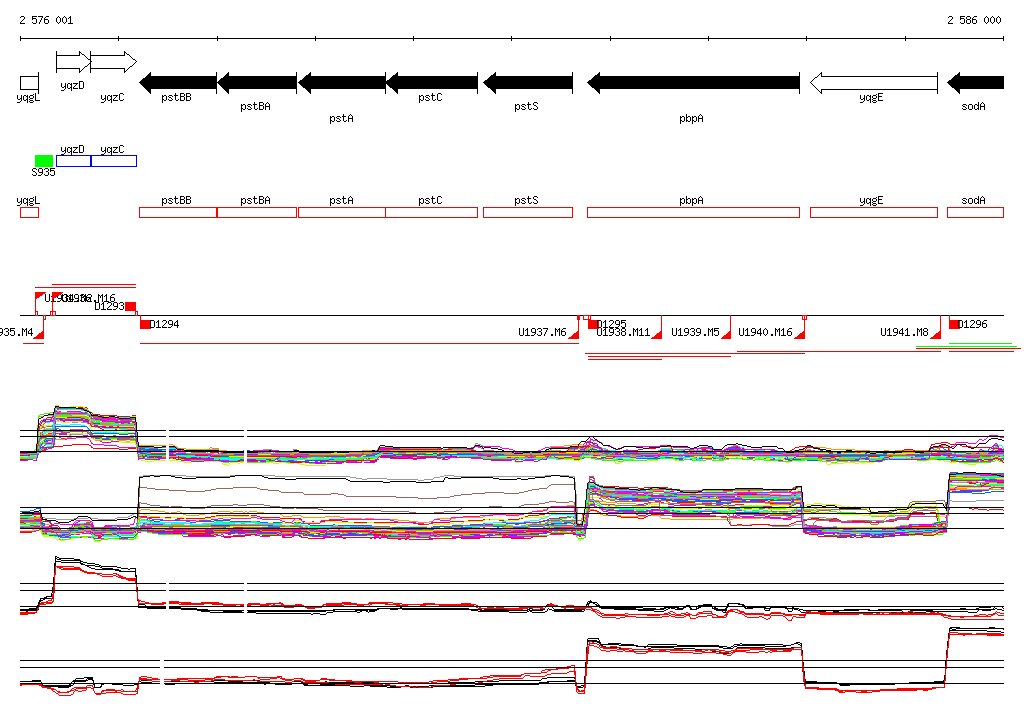The image size is (1024, 714).
Task: Click the start coordinate 2 576 001
Action: [46, 20]
